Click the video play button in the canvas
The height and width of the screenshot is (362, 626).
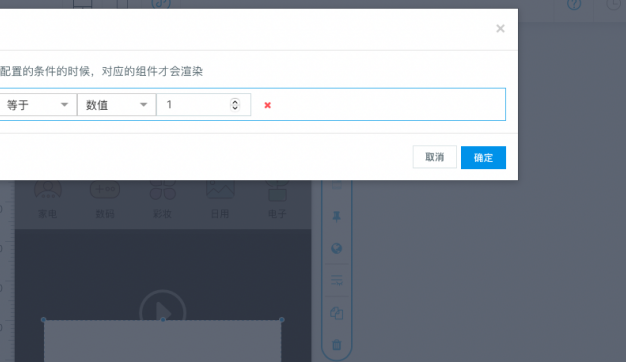162,305
